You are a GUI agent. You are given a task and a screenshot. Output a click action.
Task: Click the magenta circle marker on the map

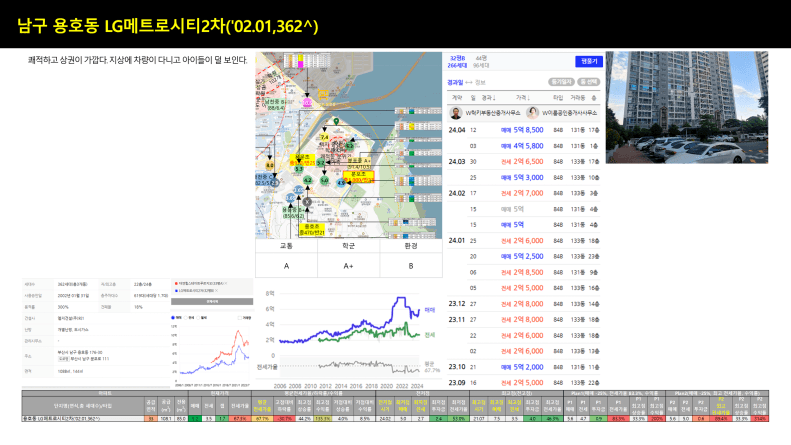pyautogui.click(x=307, y=102)
